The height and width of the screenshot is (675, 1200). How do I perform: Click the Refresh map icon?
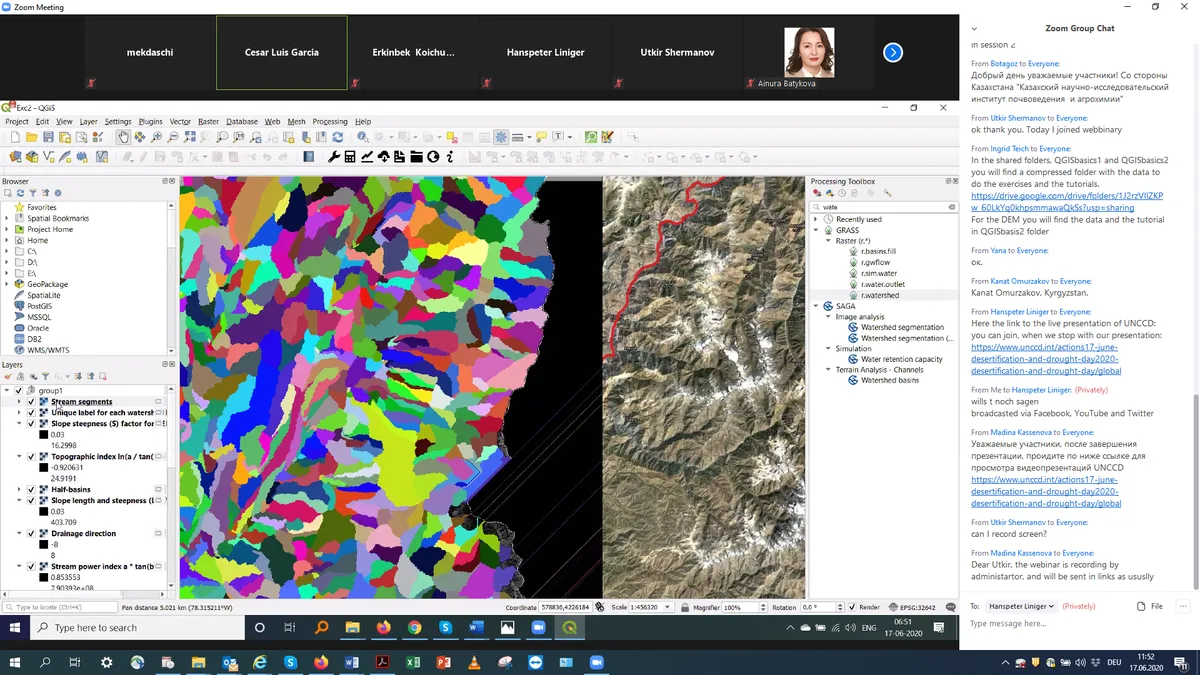337,137
